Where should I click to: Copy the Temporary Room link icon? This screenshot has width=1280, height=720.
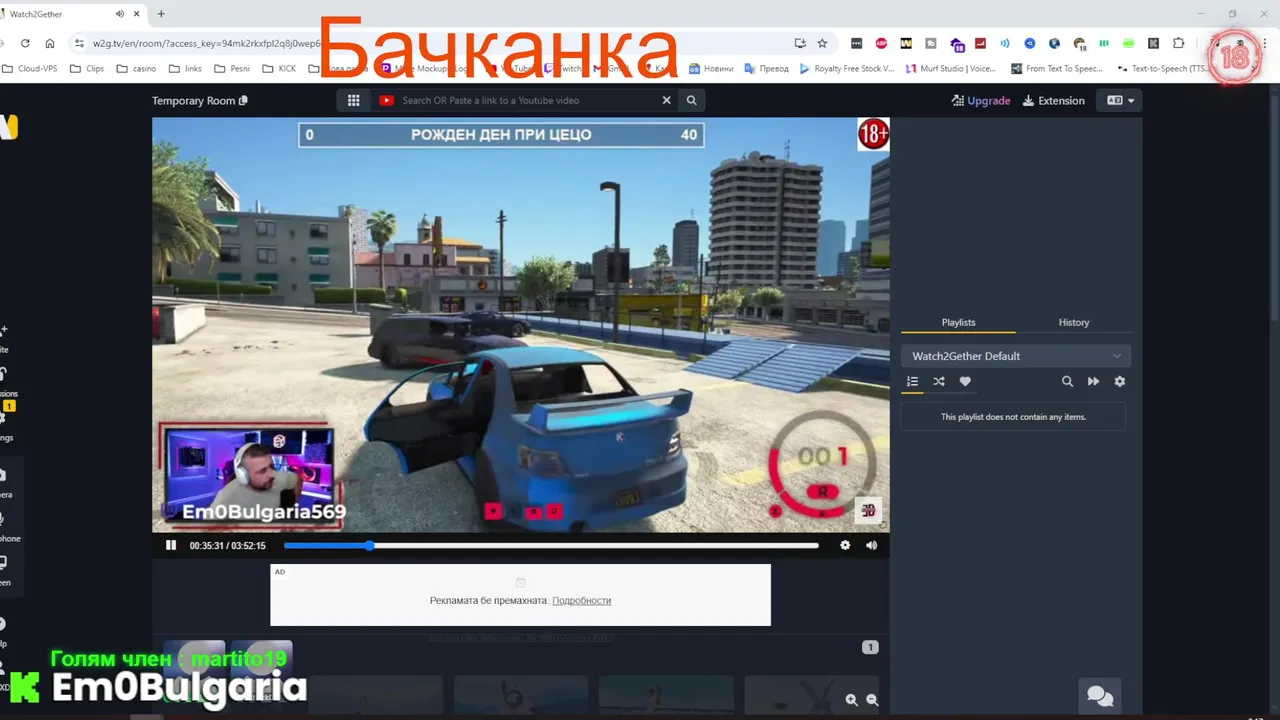[x=243, y=100]
